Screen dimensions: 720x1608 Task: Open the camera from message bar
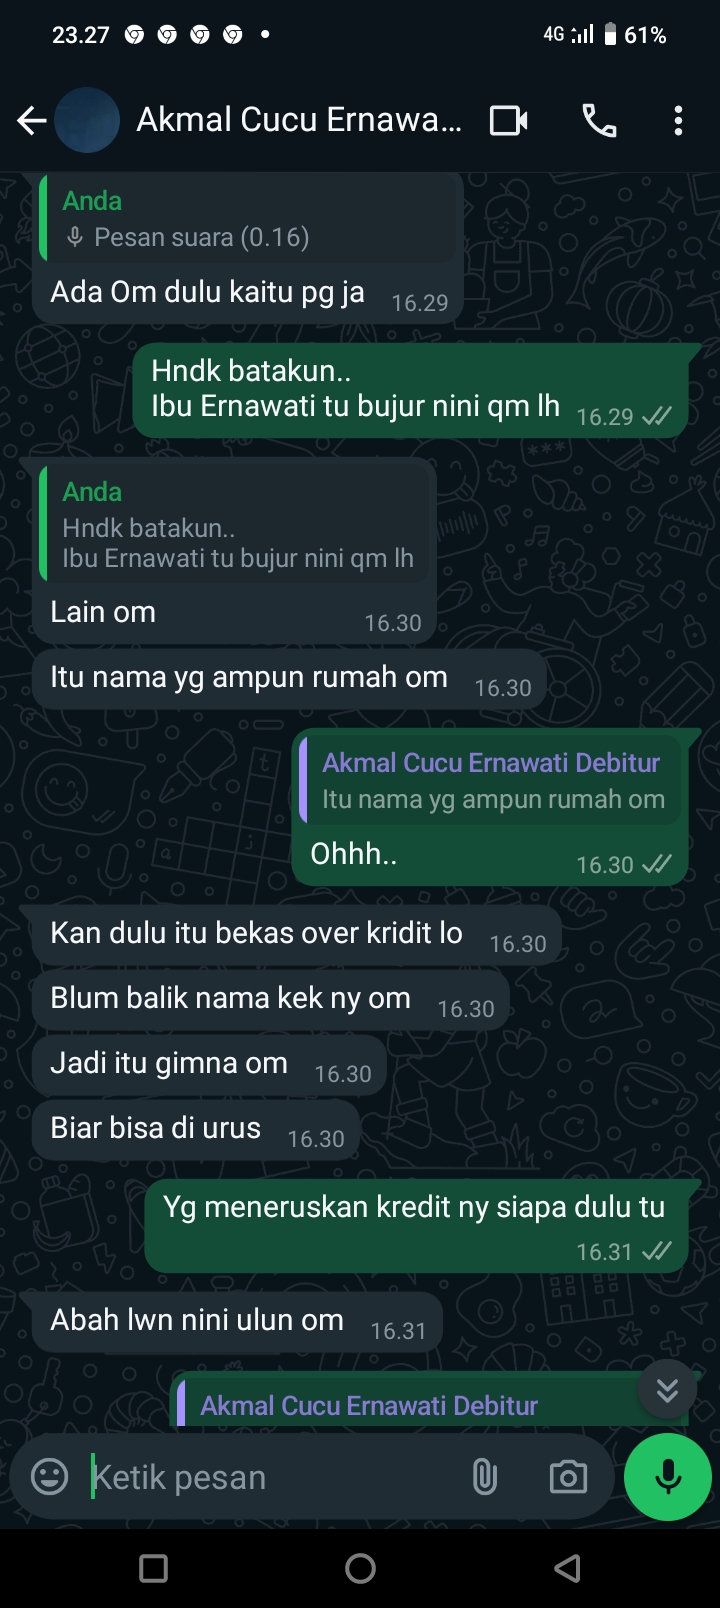(x=568, y=1477)
